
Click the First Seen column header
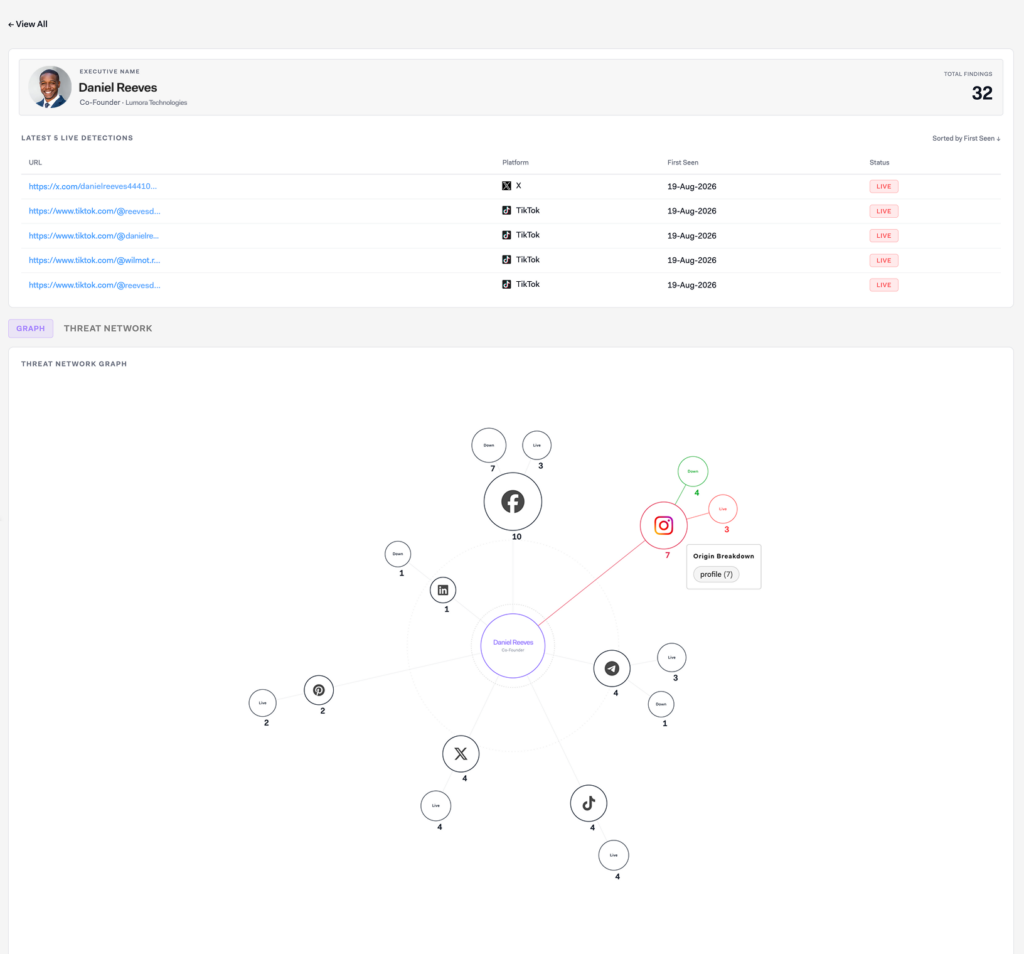click(682, 163)
